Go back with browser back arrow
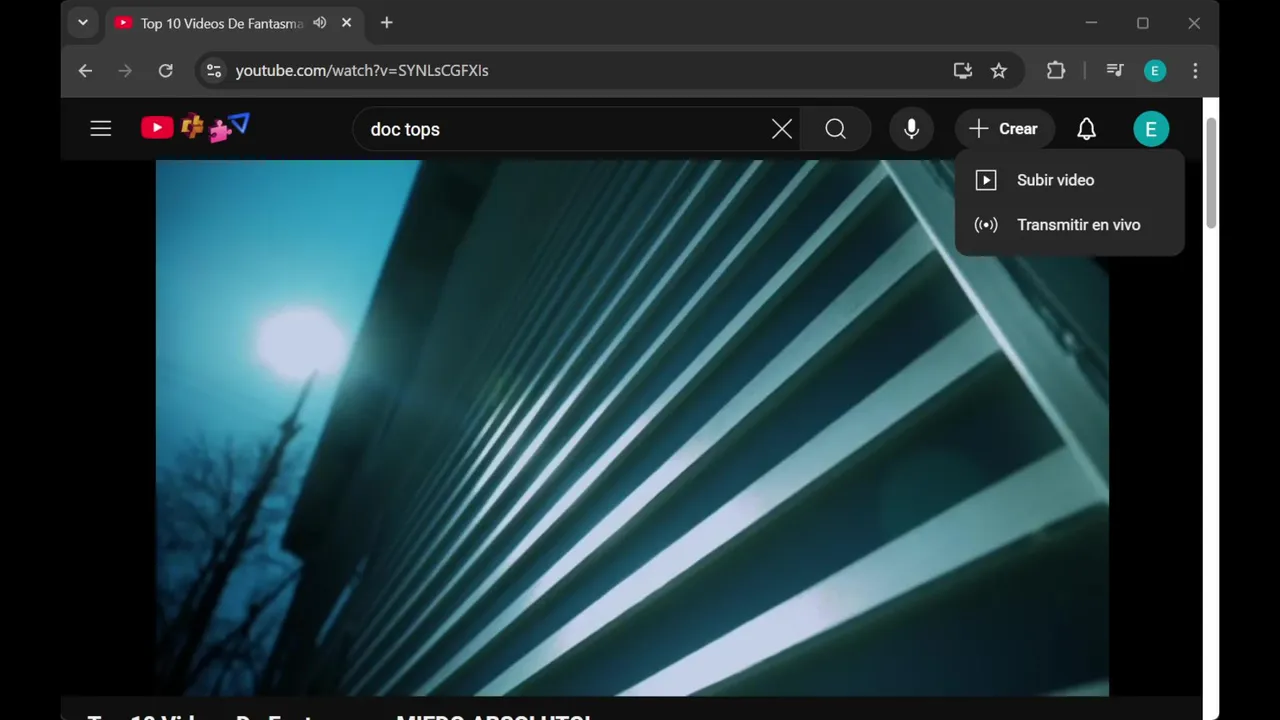This screenshot has width=1280, height=720. click(85, 71)
